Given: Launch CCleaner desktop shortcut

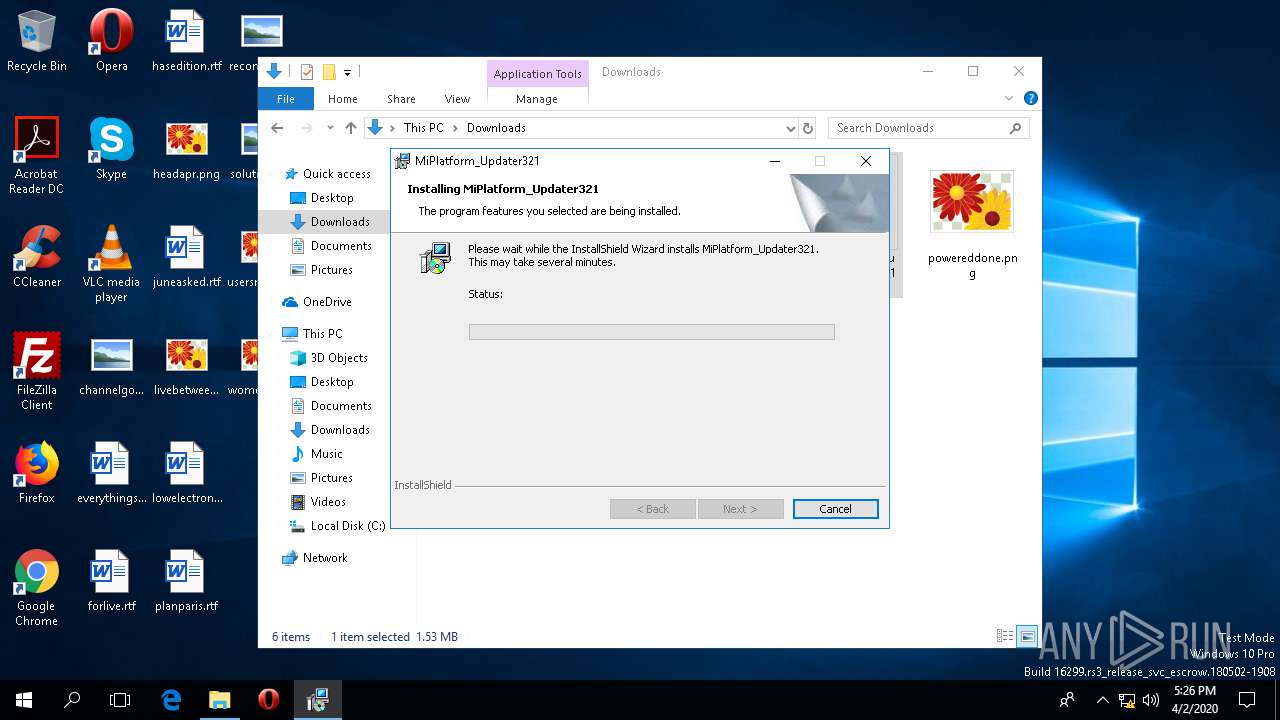Looking at the screenshot, I should pos(37,256).
